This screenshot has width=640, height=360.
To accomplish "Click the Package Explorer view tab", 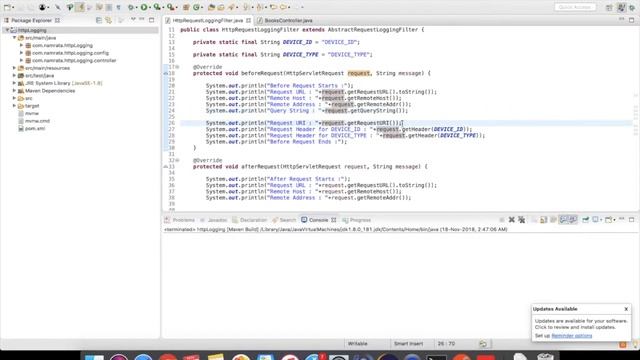I will click(x=31, y=20).
